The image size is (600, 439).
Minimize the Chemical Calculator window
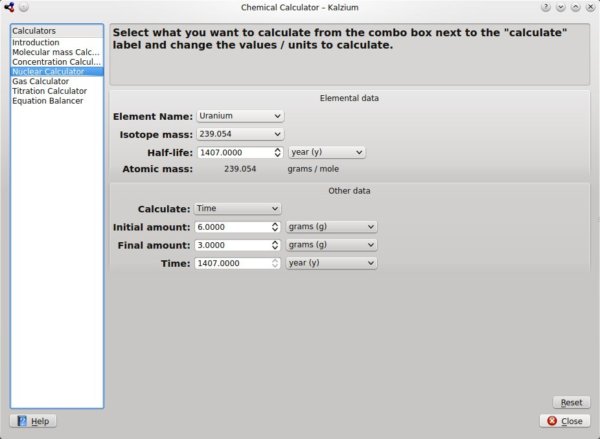pos(561,7)
